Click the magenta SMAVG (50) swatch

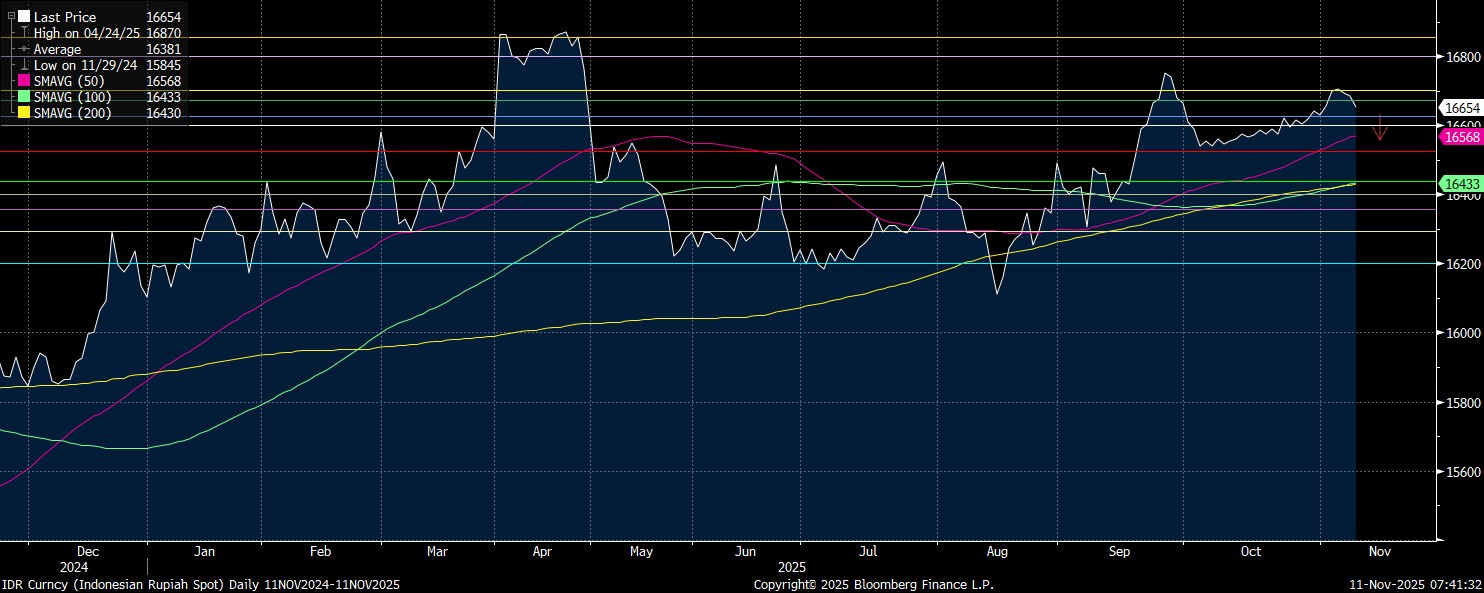[x=24, y=81]
